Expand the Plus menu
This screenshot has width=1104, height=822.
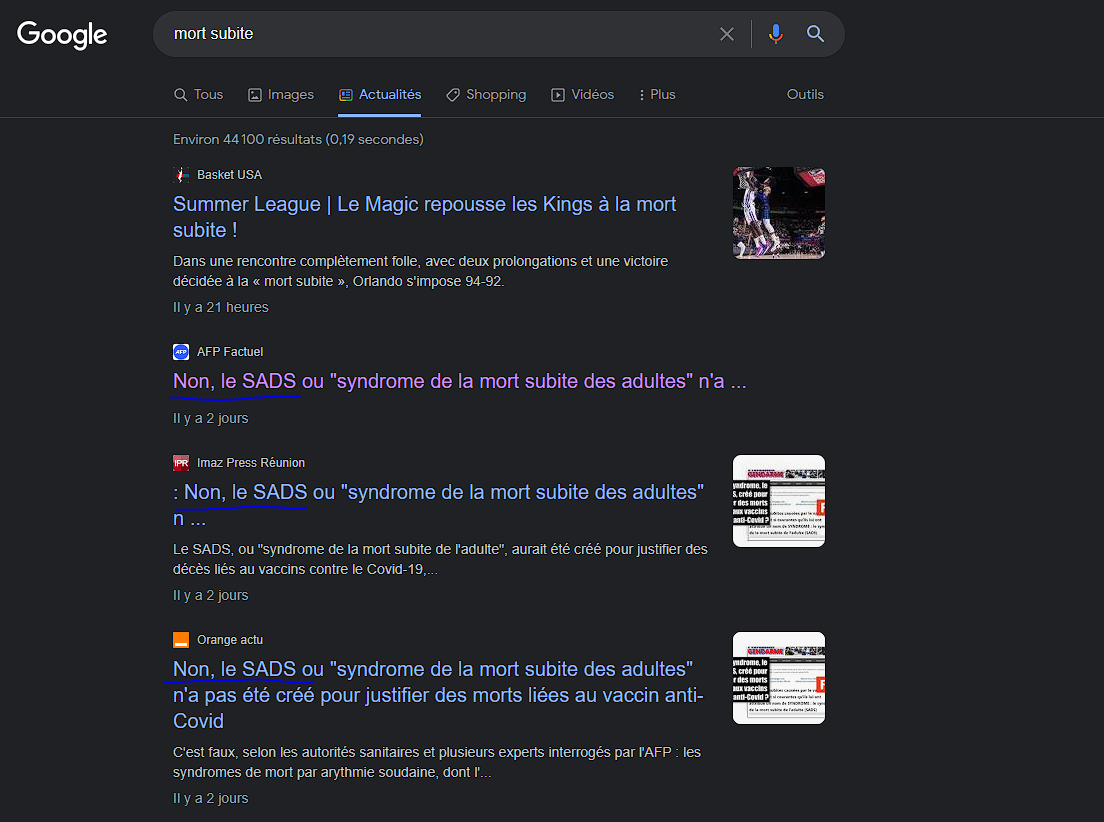click(657, 94)
